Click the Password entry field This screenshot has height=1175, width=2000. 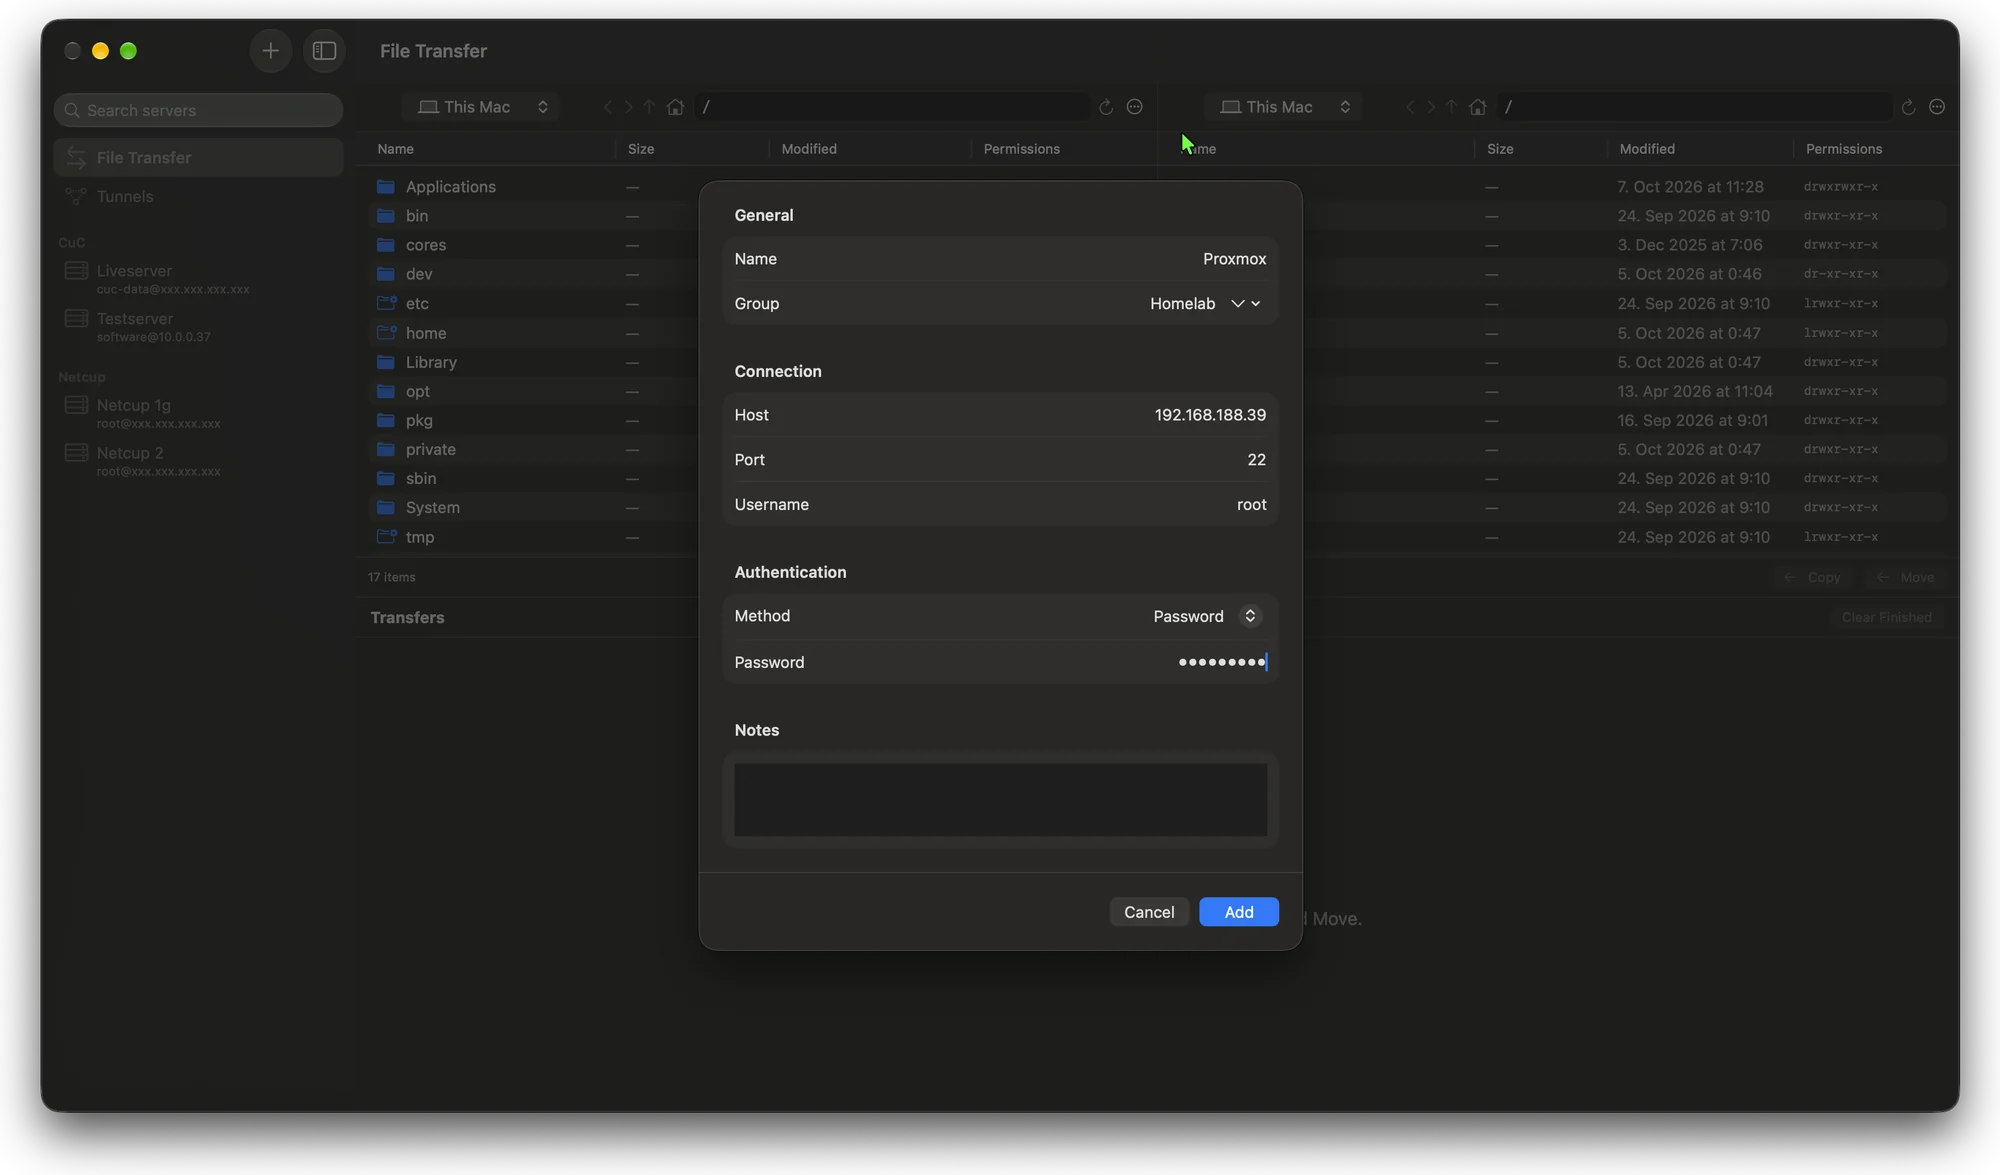[1000, 662]
